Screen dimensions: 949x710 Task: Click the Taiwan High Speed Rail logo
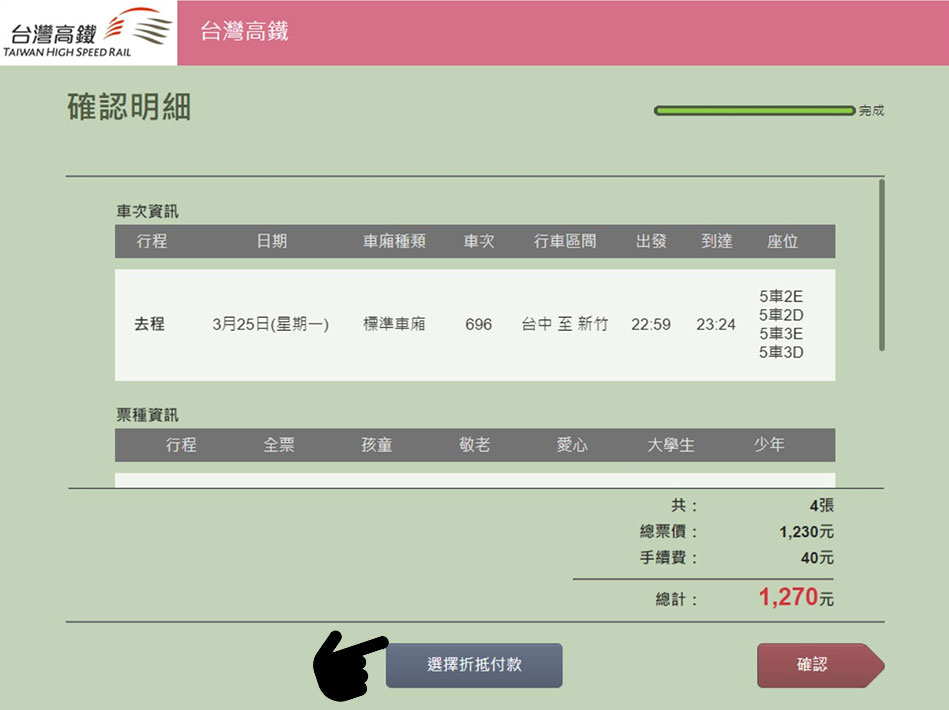(x=88, y=33)
